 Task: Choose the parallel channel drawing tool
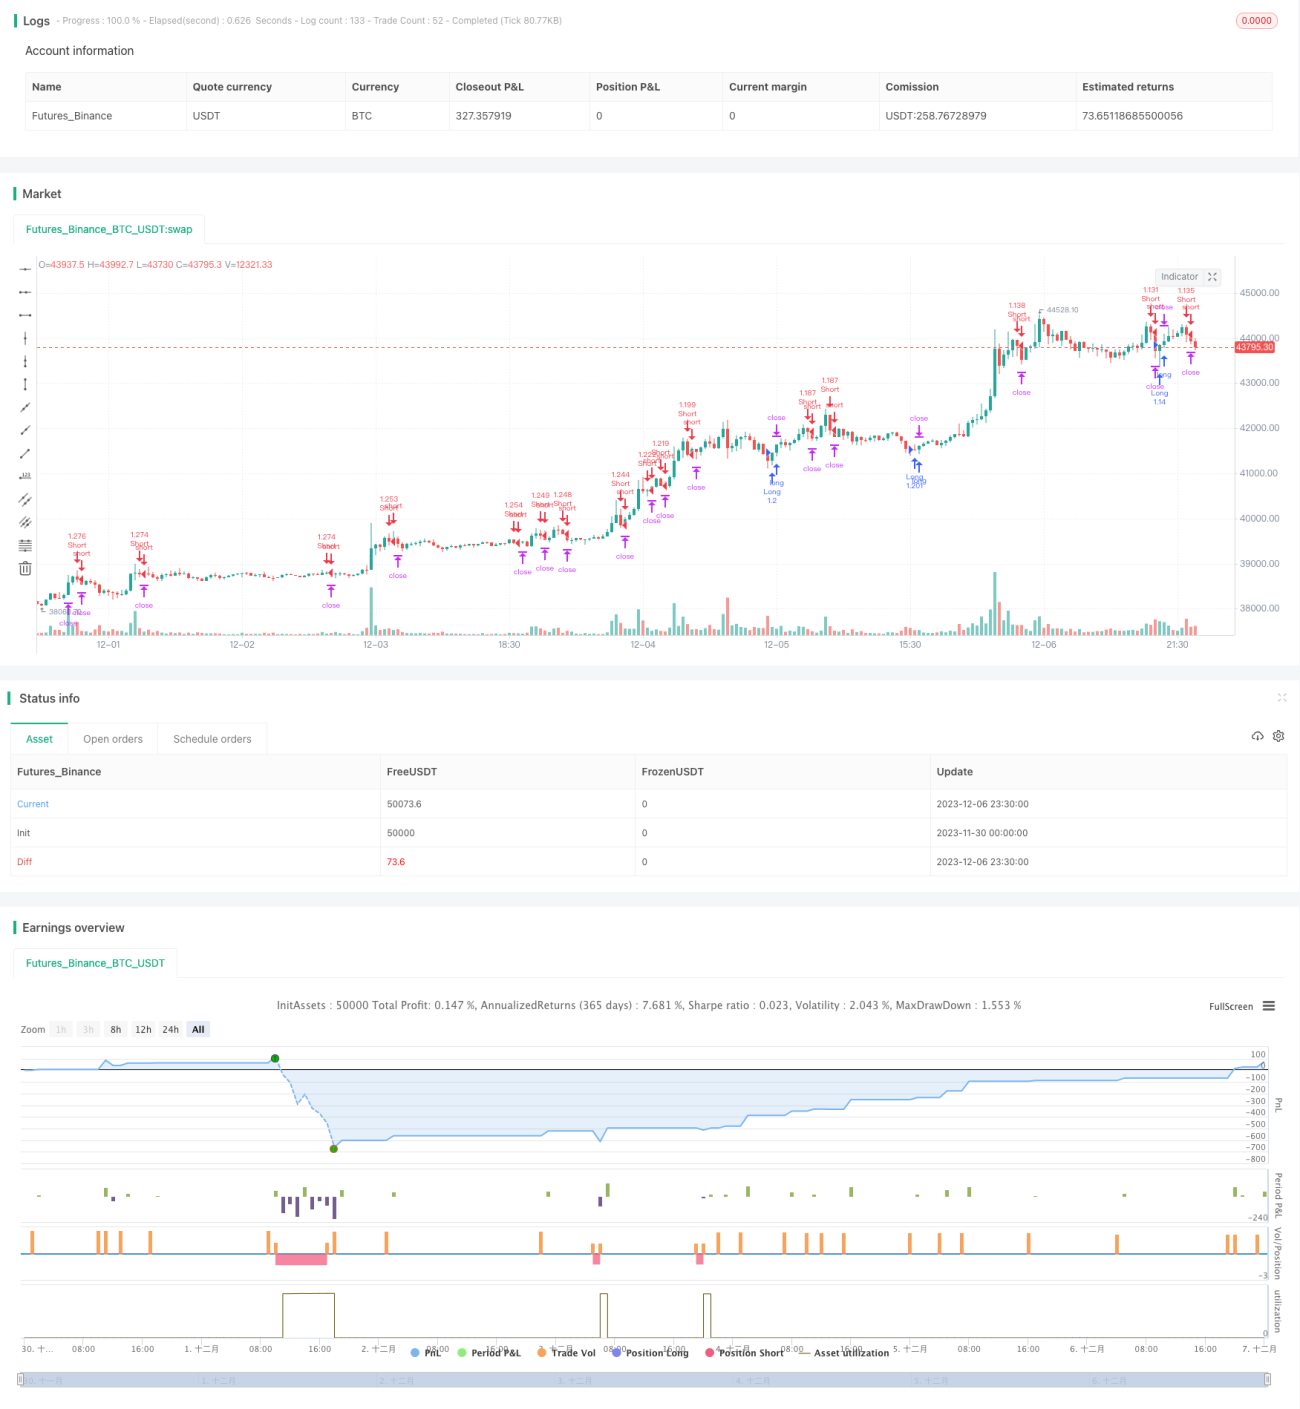pyautogui.click(x=25, y=499)
